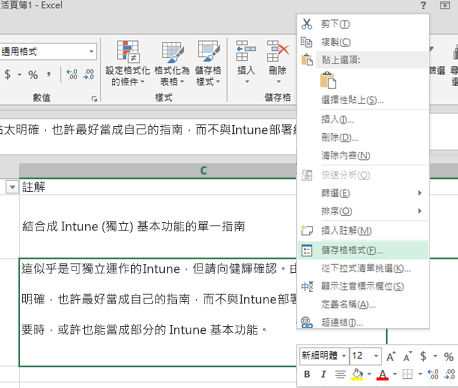
Task: Open number format dialog launcher
Action: 94,99
